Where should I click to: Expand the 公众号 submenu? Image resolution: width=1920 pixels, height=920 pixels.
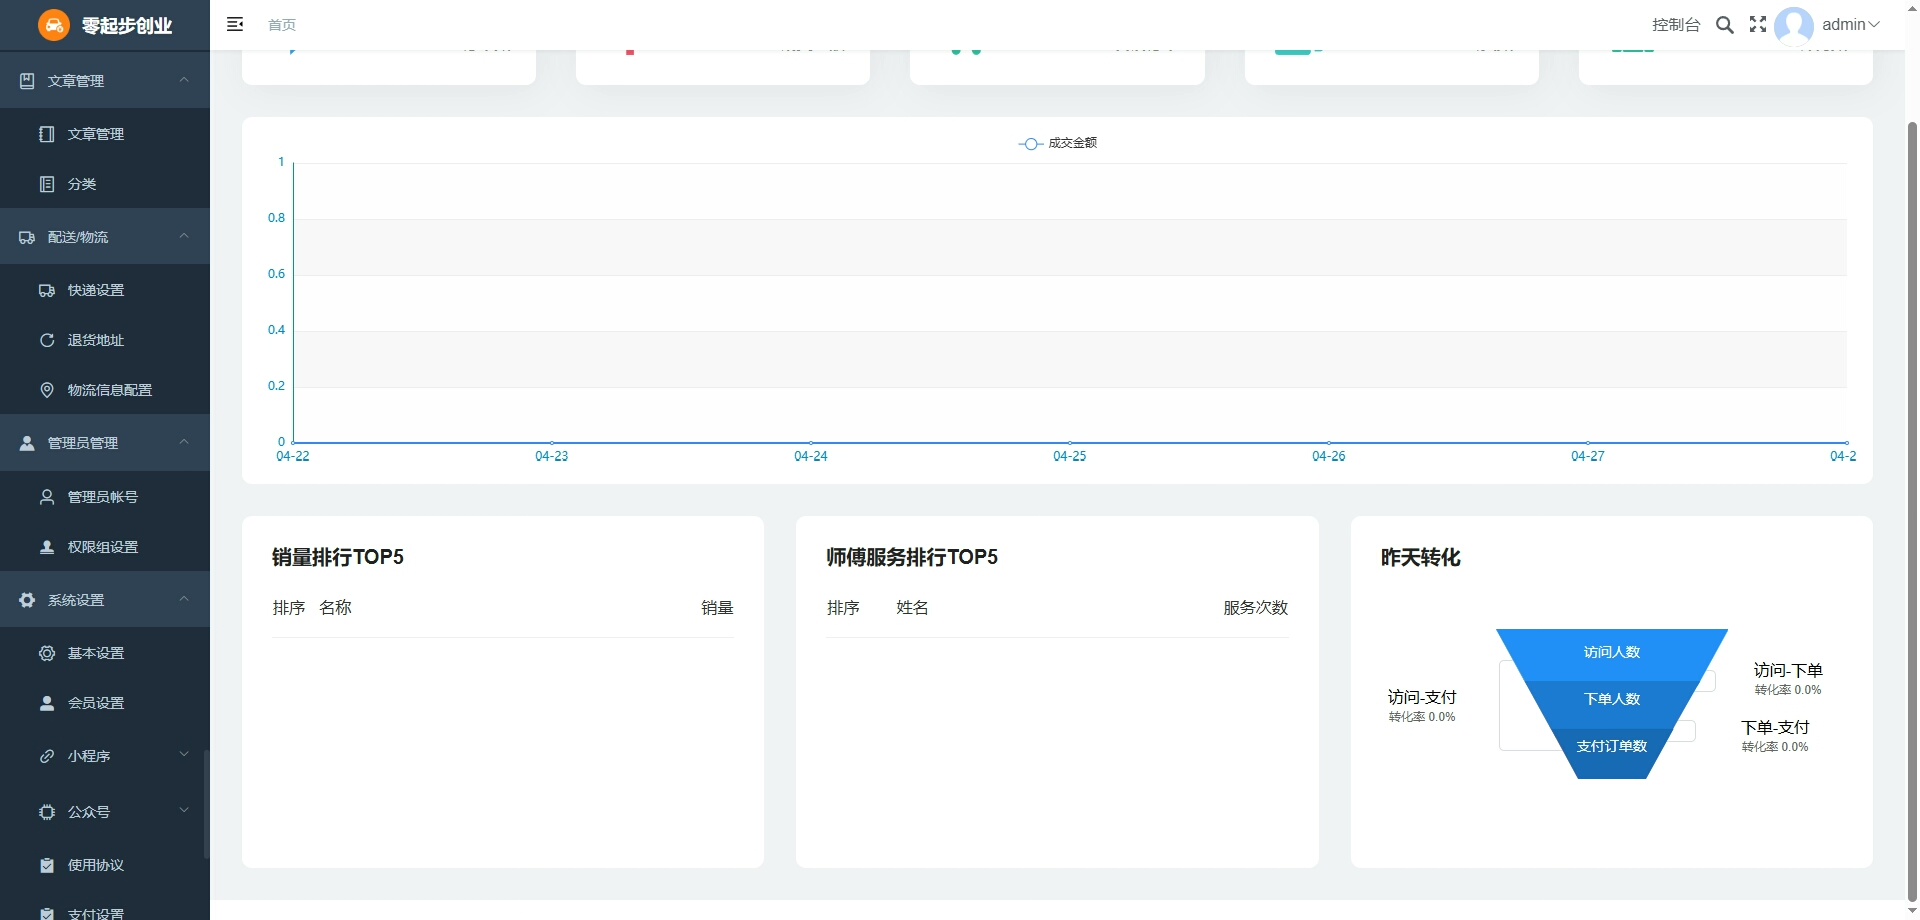[105, 812]
